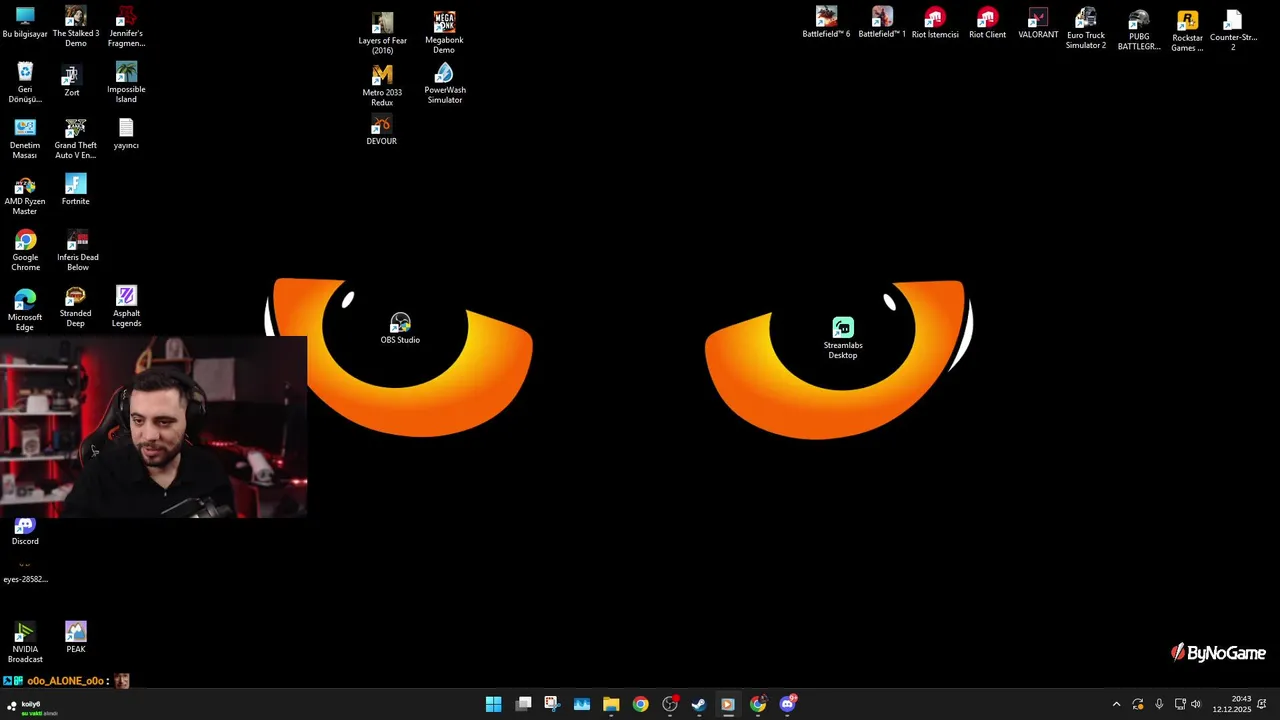Launch Battlefield 1 shortcut

(882, 23)
